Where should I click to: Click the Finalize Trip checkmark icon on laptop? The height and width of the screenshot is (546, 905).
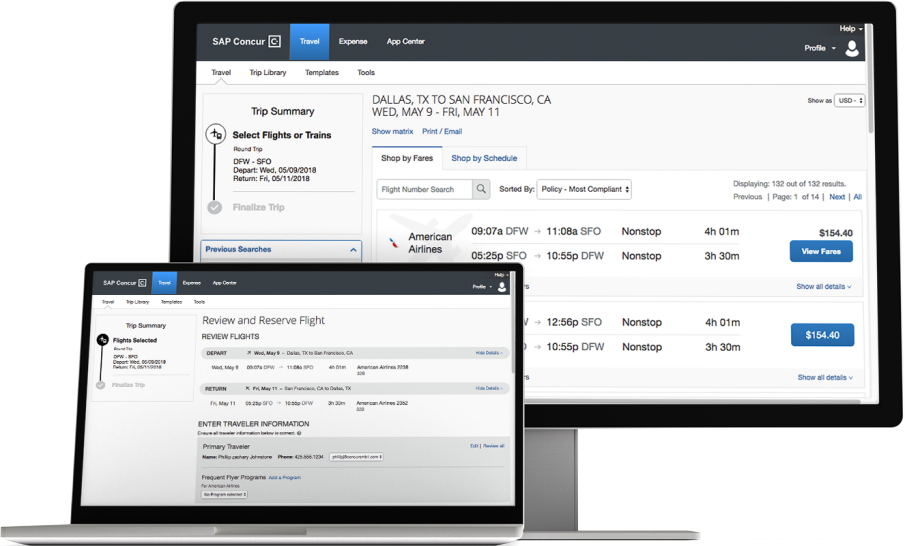point(100,385)
